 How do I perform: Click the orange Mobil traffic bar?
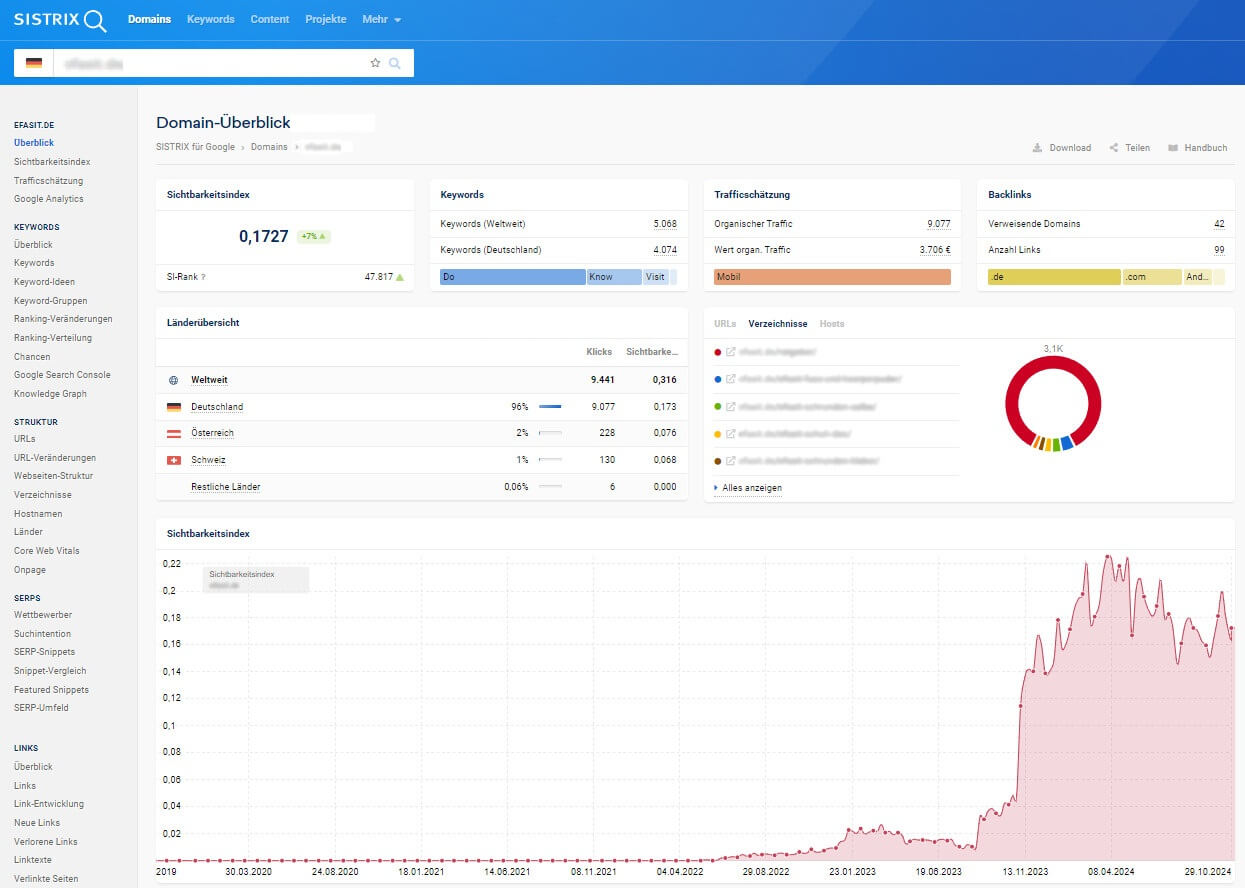(x=832, y=277)
